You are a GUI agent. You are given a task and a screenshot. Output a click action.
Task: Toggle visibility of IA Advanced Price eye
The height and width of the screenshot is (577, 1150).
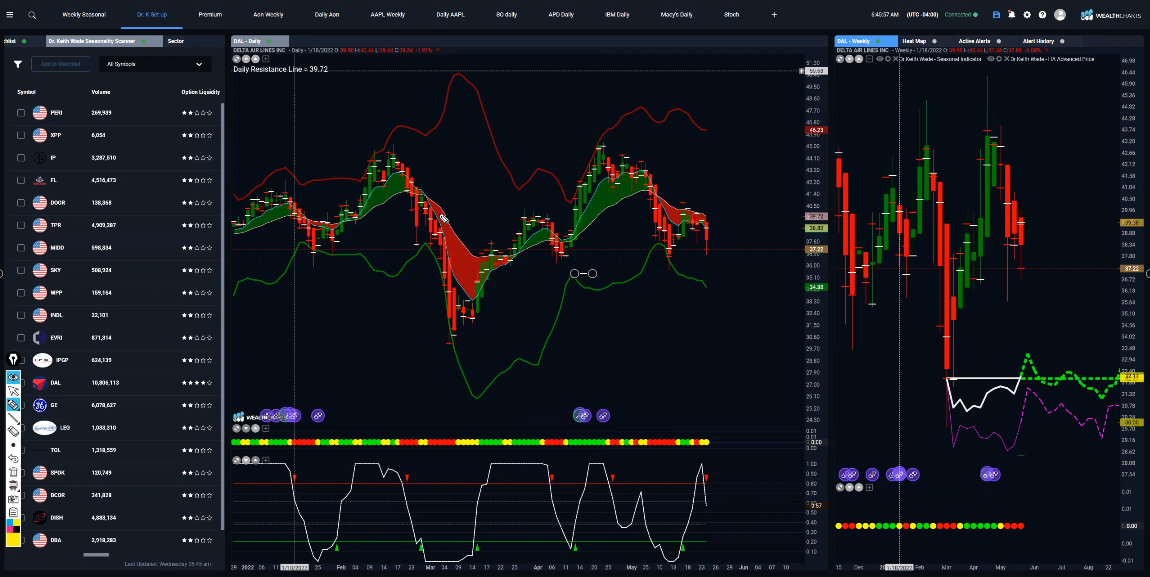pyautogui.click(x=991, y=59)
